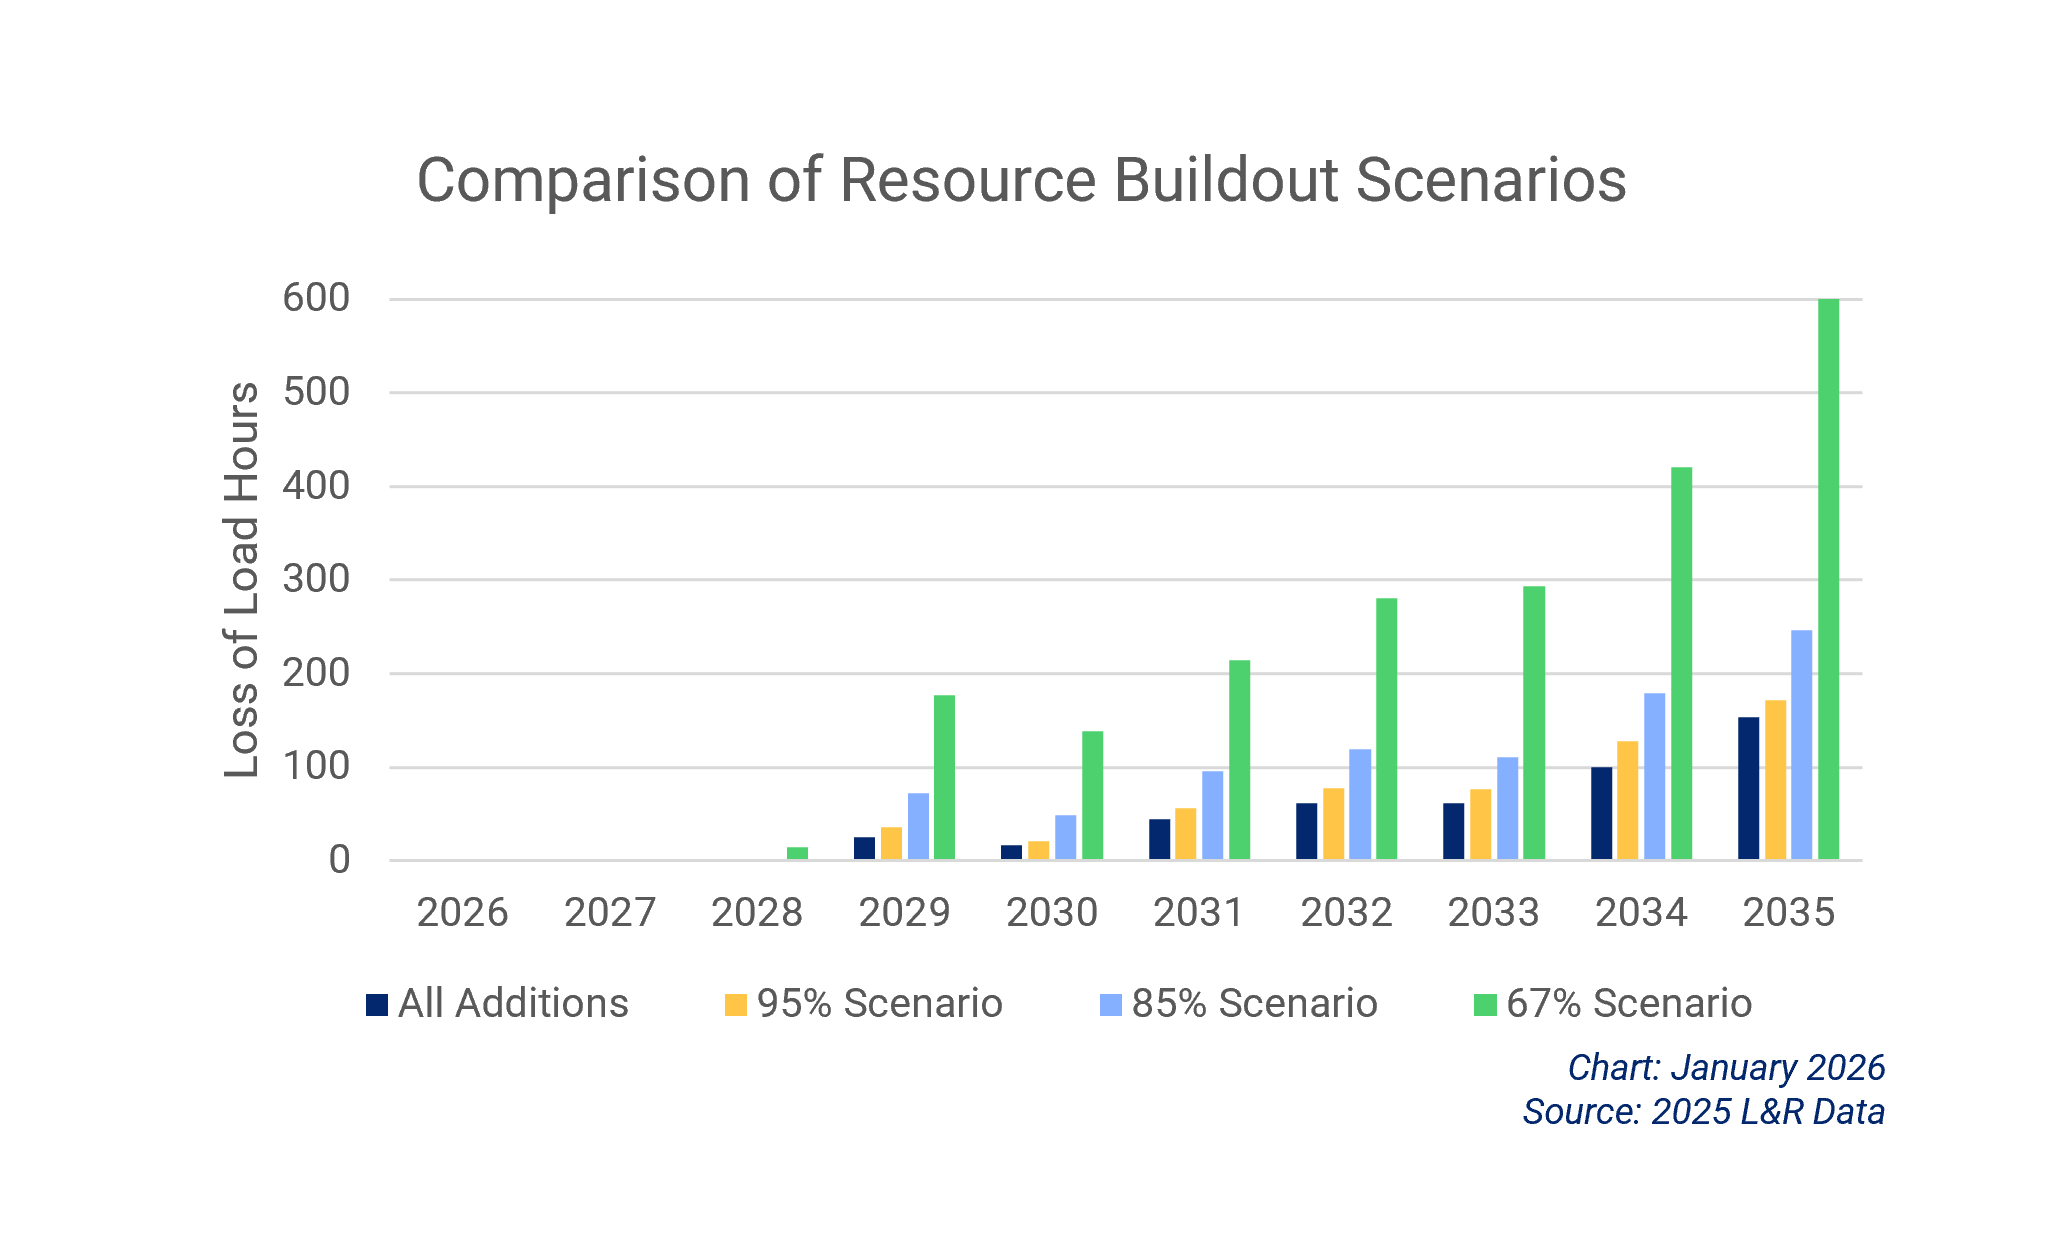The image size is (2045, 1258).
Task: Select the 2029 green bar
Action: (944, 777)
